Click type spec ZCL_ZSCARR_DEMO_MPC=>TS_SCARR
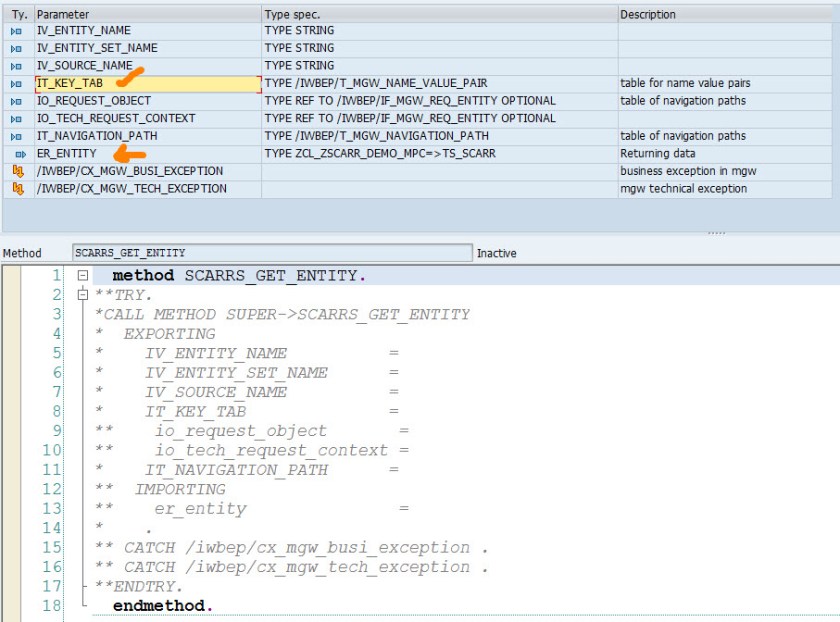 coord(380,154)
